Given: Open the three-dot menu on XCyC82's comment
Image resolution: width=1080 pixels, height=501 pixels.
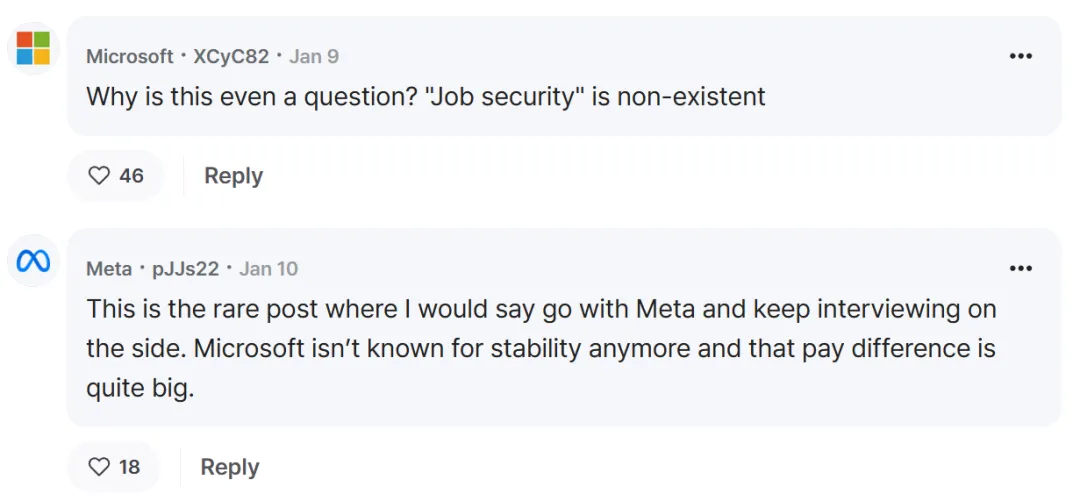Looking at the screenshot, I should 1020,56.
